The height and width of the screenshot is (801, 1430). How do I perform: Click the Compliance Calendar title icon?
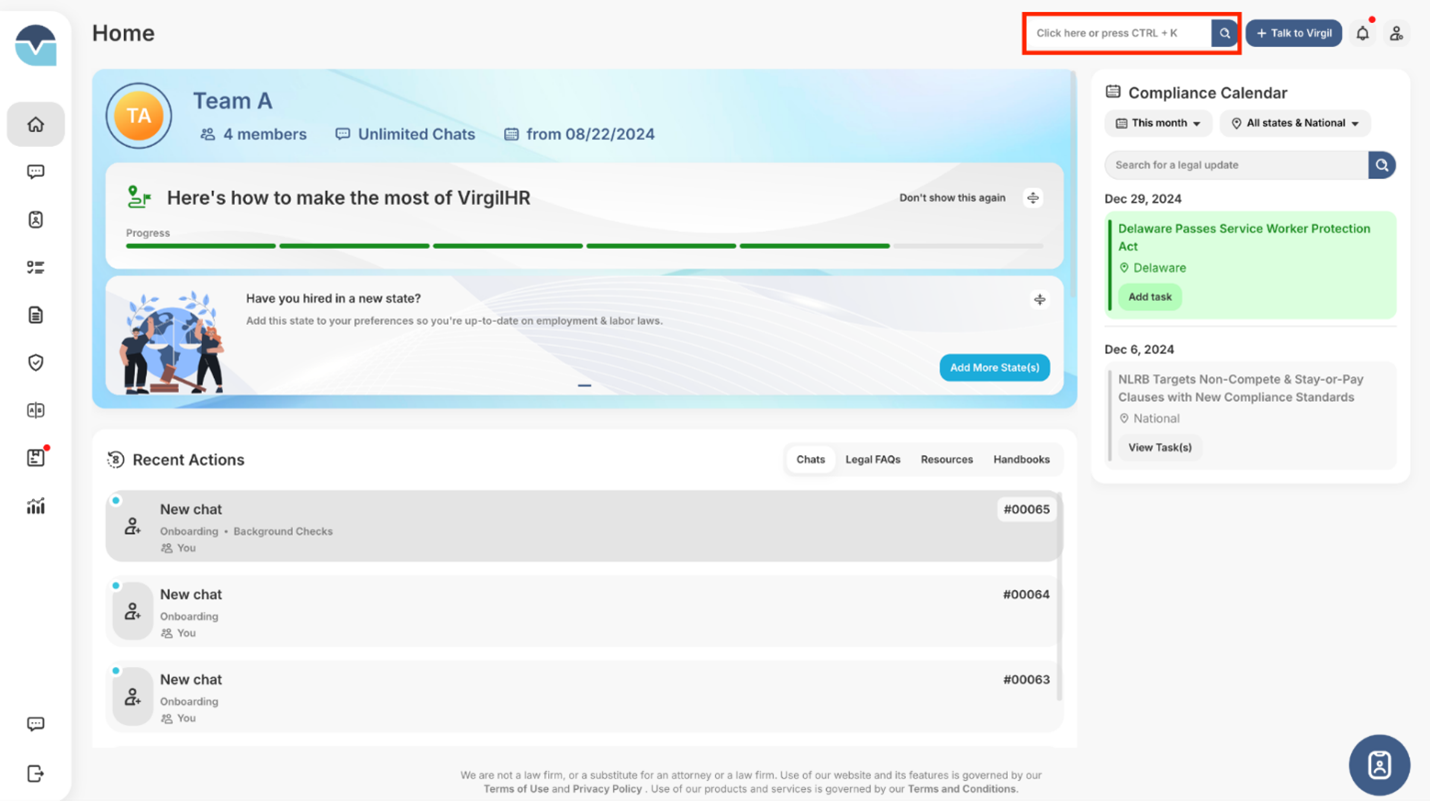pyautogui.click(x=1113, y=92)
